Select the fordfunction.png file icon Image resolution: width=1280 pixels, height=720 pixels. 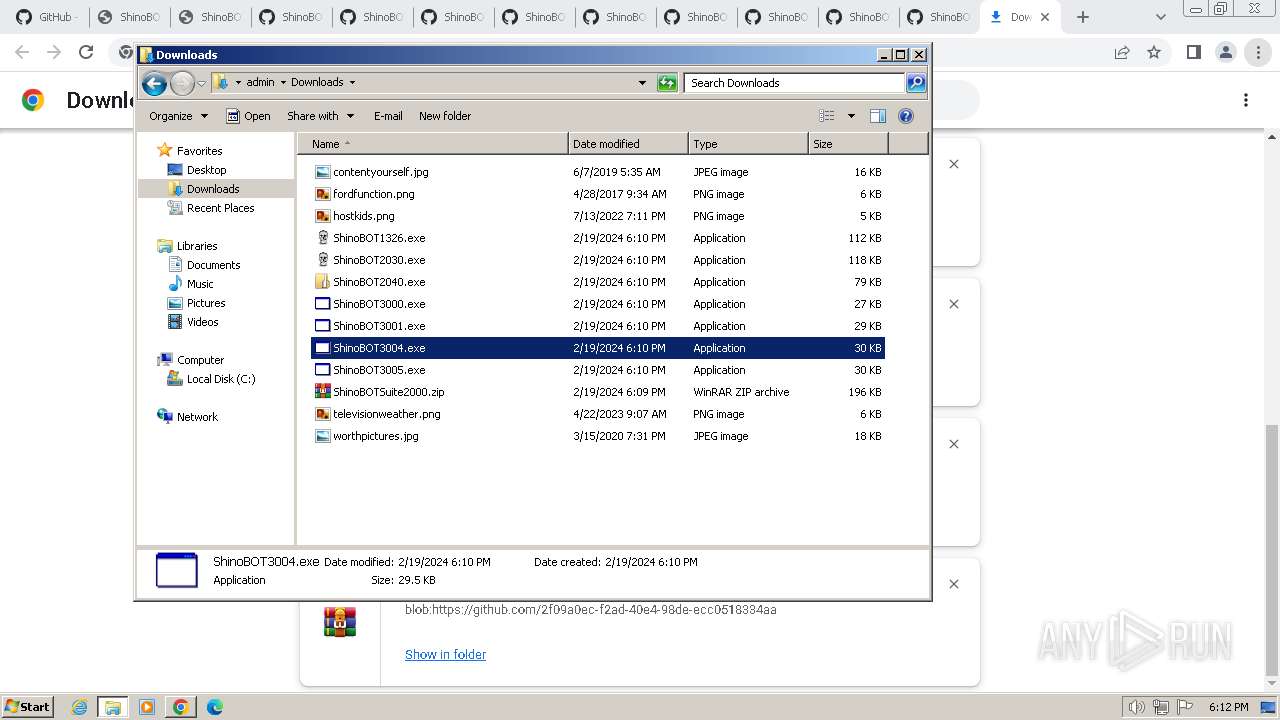tap(322, 194)
